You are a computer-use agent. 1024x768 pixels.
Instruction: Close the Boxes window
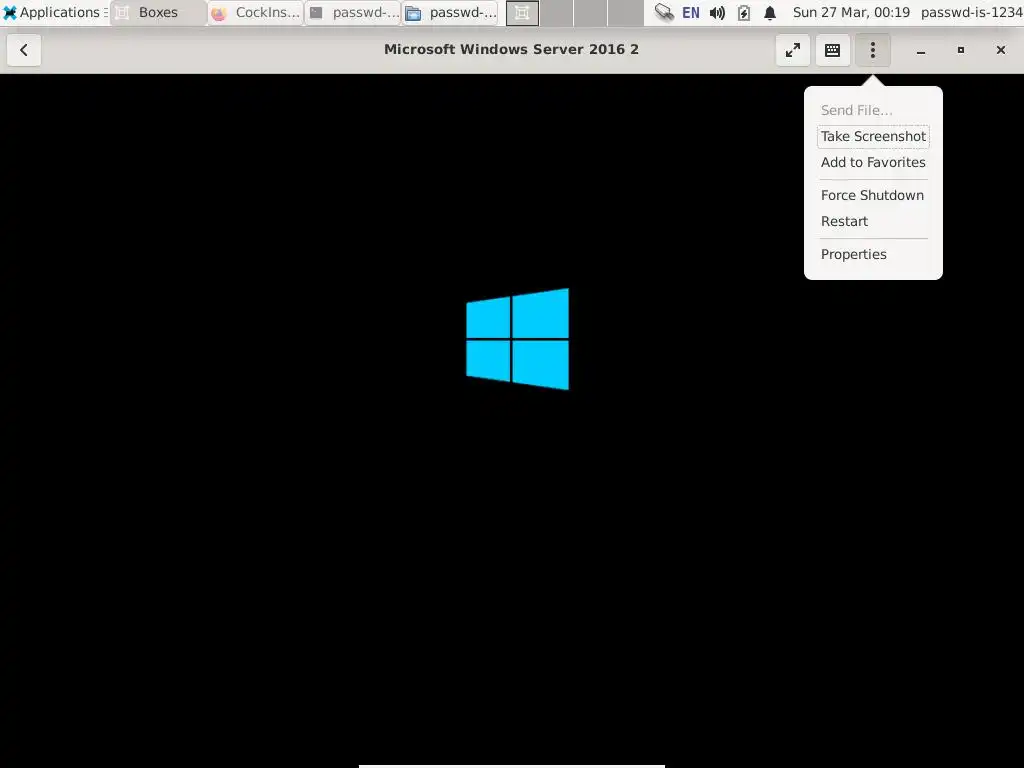[x=1000, y=50]
